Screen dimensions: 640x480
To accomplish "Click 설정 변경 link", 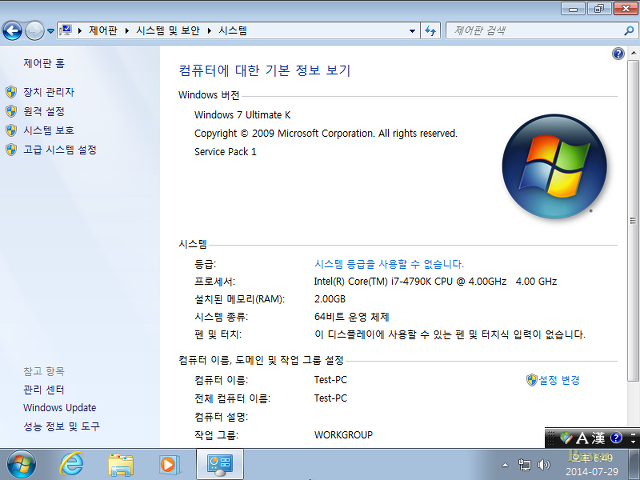I will (x=559, y=380).
